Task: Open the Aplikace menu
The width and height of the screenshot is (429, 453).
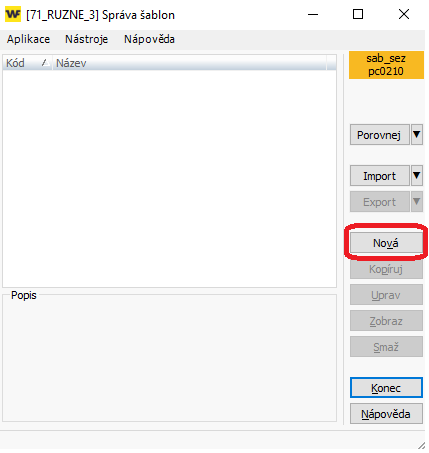Action: [x=28, y=39]
